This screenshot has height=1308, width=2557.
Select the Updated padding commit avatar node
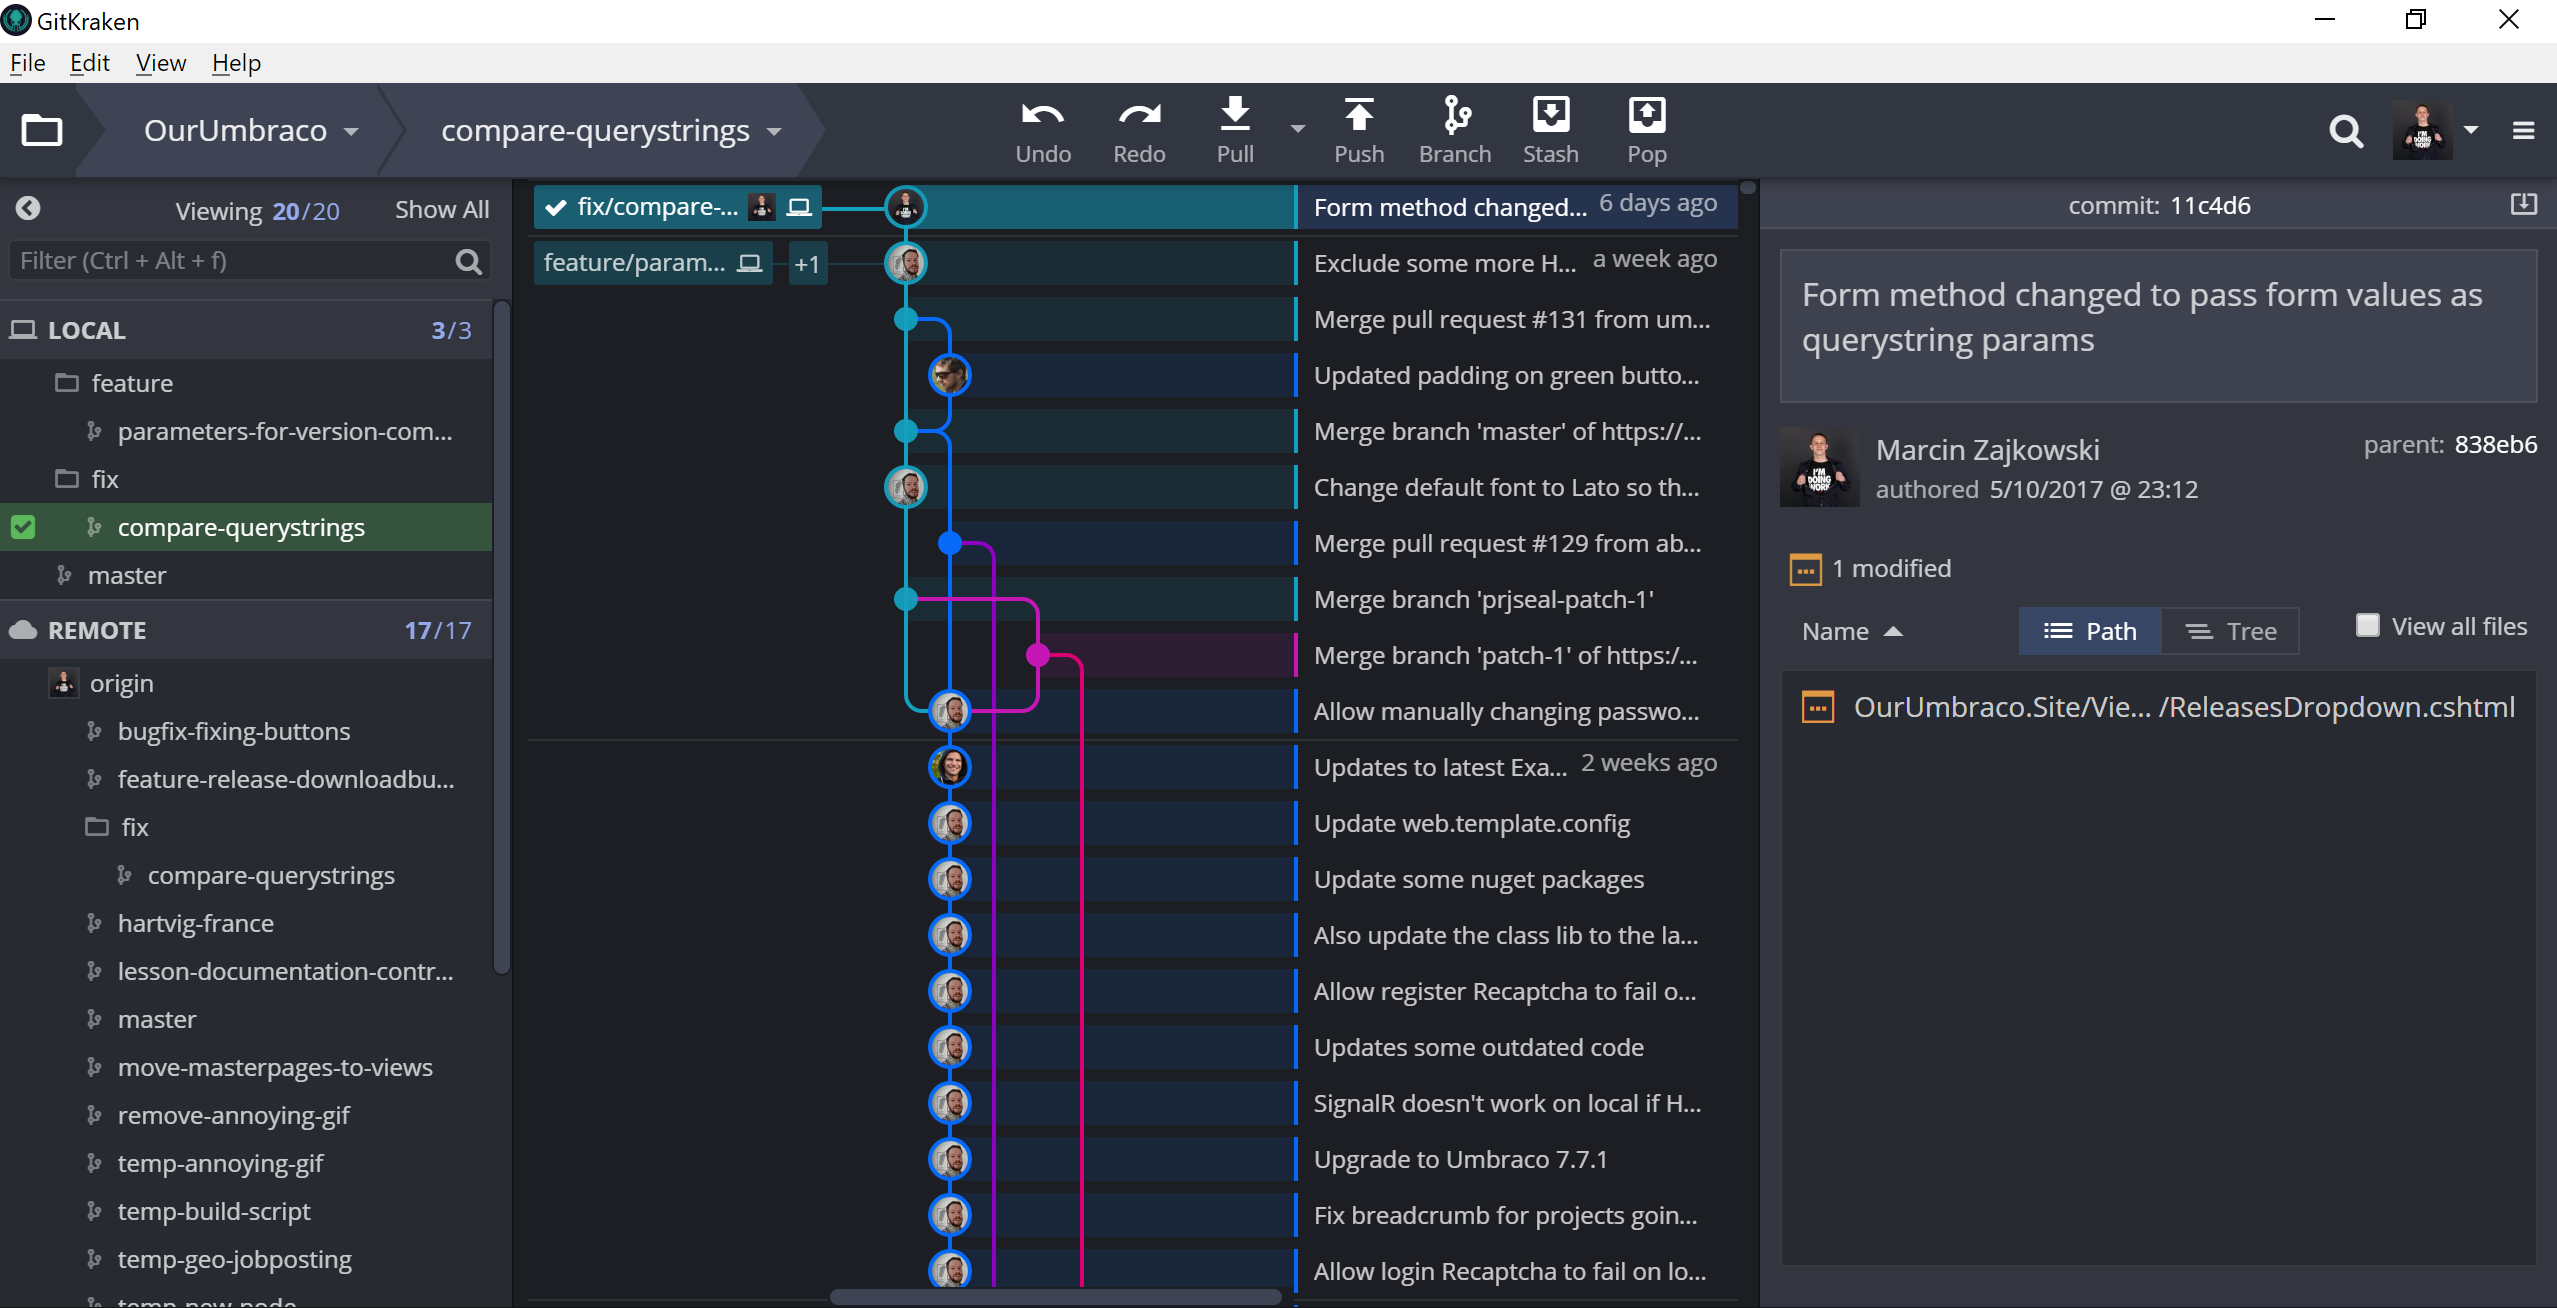coord(949,375)
